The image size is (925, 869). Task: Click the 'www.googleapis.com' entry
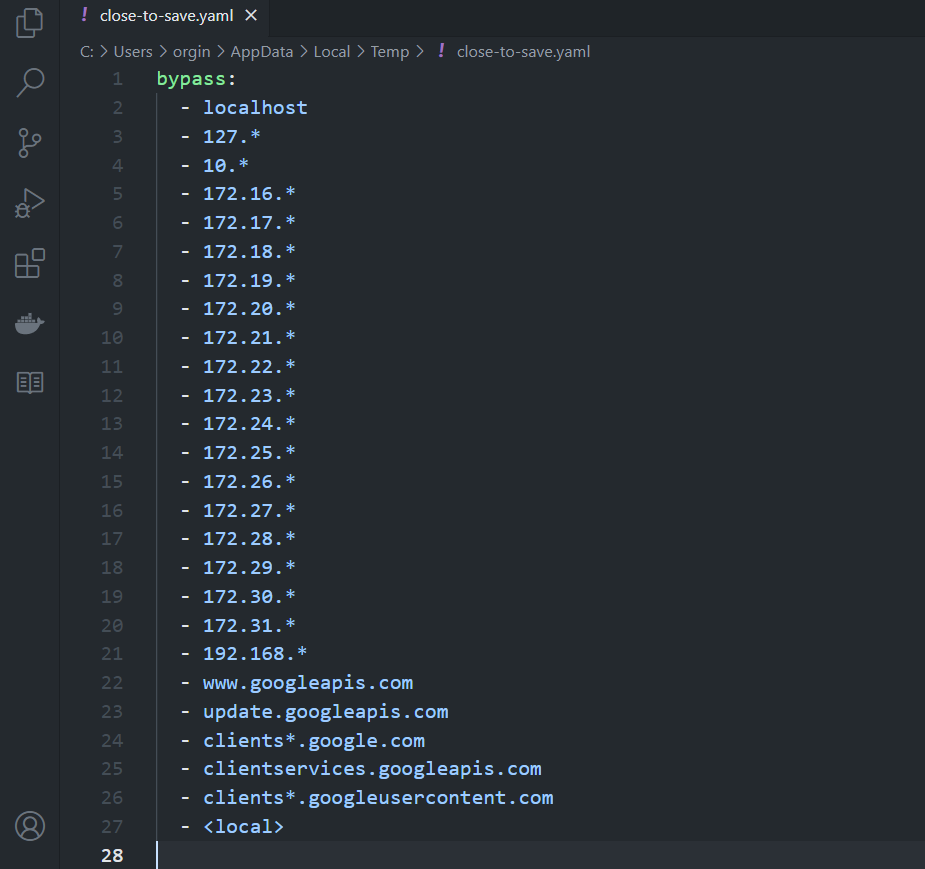click(x=308, y=683)
